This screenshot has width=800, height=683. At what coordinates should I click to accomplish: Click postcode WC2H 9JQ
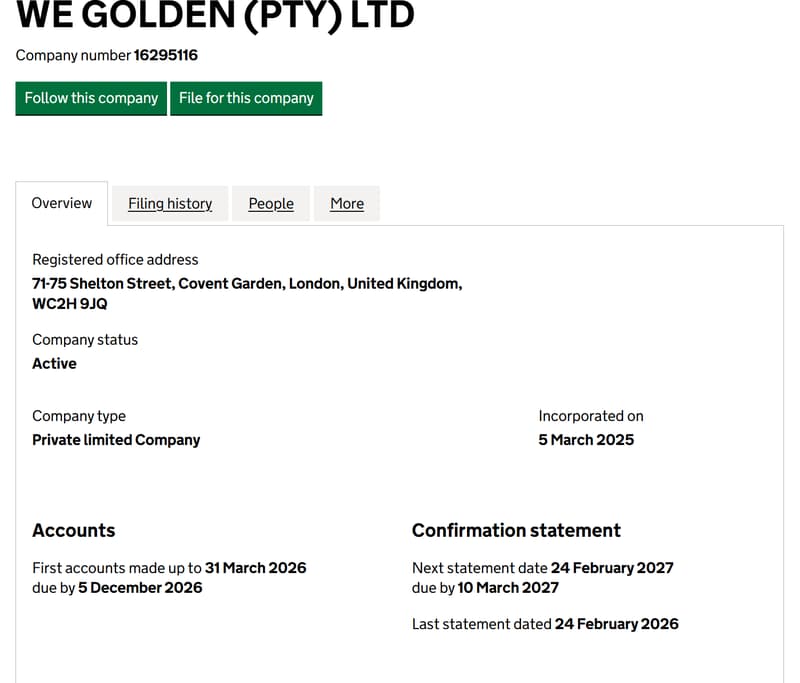[x=70, y=304]
